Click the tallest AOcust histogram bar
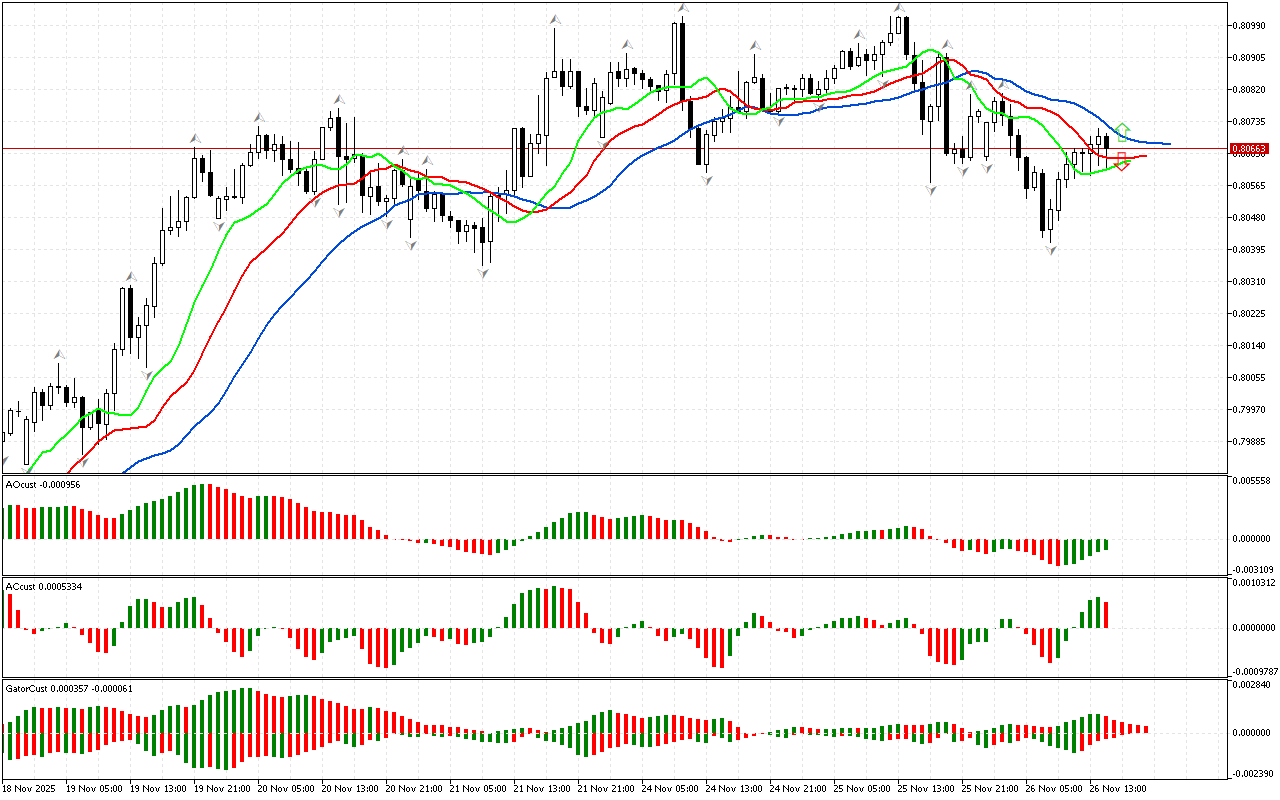 204,512
